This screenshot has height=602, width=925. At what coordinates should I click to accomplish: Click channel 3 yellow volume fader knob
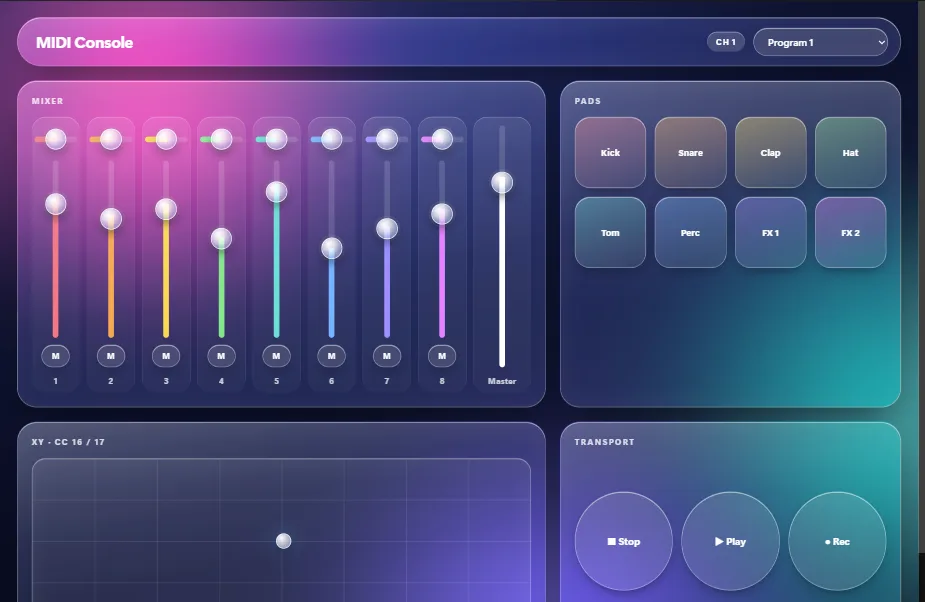pos(166,209)
